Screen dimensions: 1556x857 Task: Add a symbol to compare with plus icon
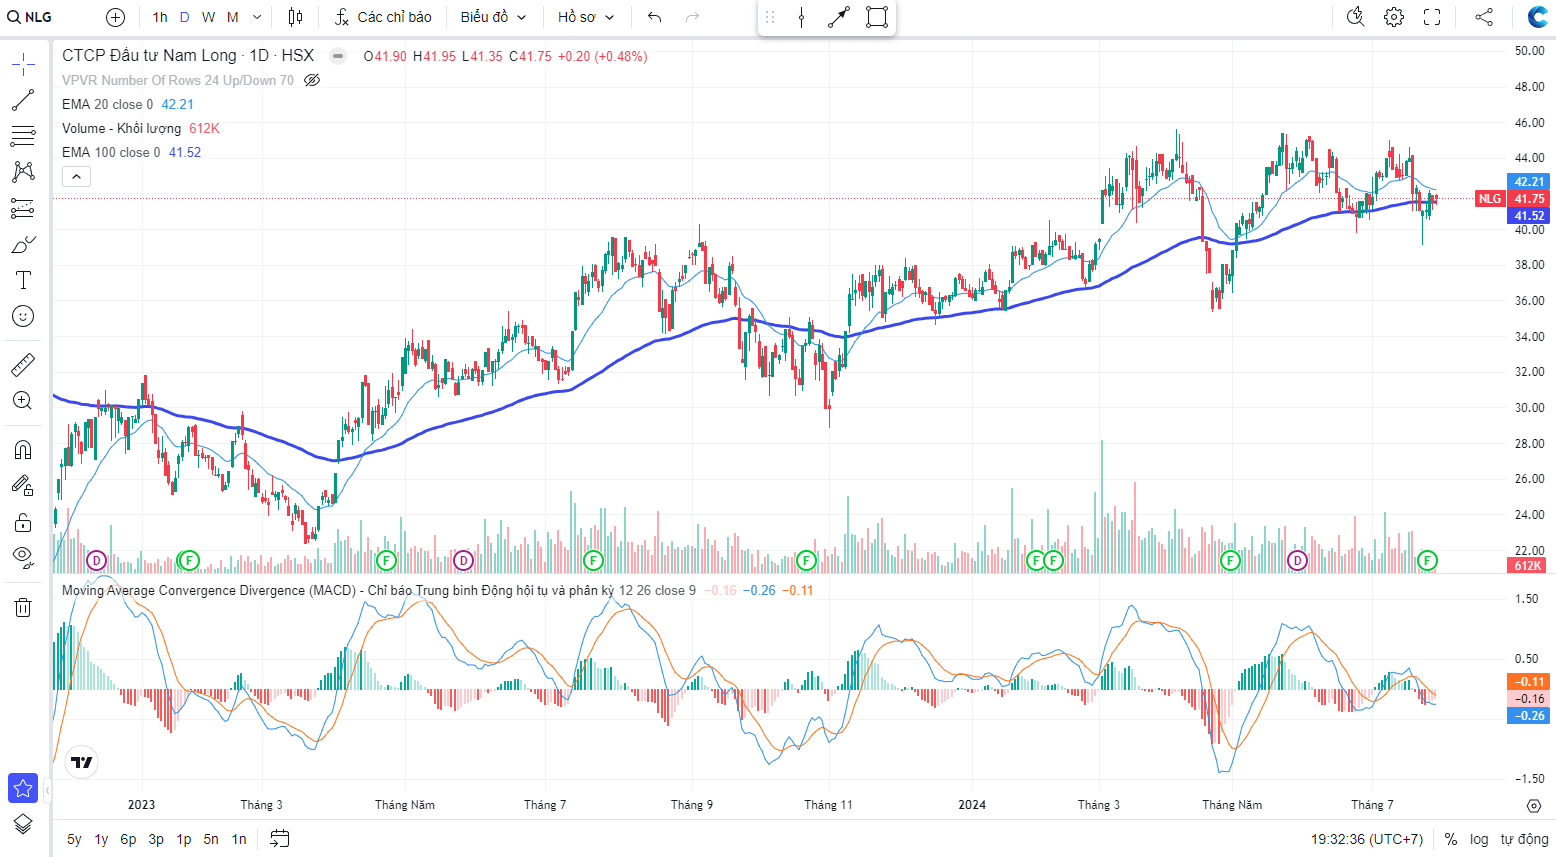(x=115, y=17)
